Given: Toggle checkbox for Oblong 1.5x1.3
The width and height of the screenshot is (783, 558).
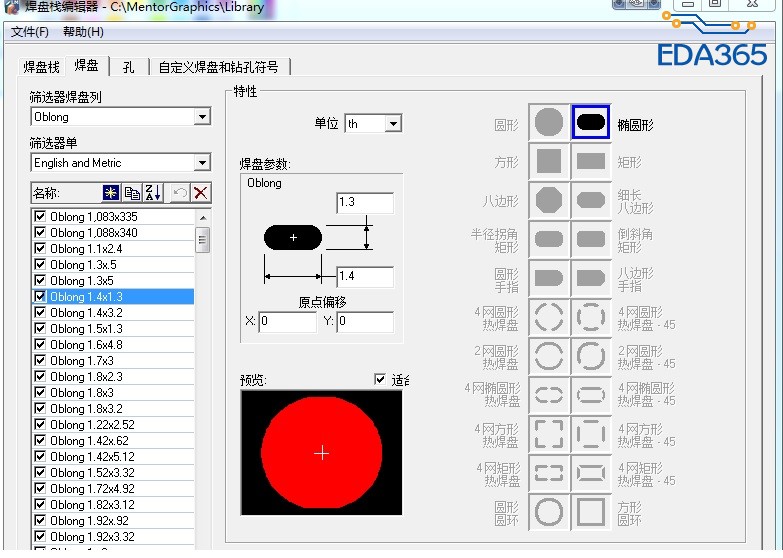Looking at the screenshot, I should pos(40,328).
